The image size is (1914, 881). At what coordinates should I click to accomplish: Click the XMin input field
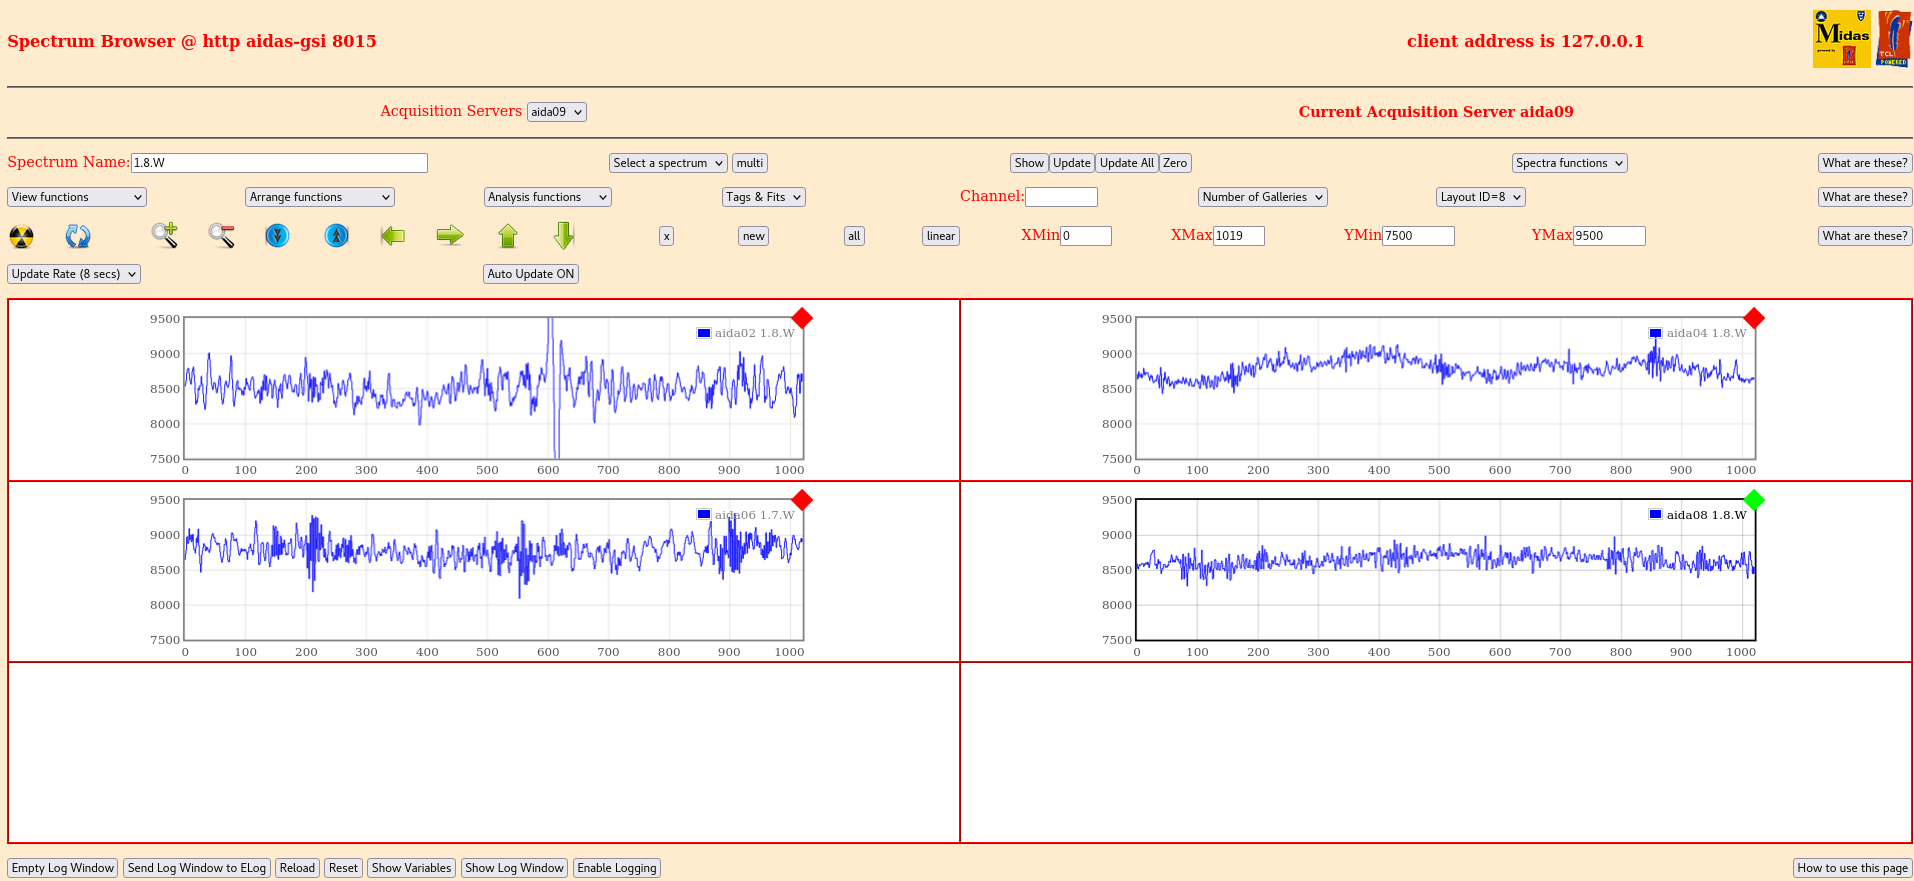pos(1086,236)
